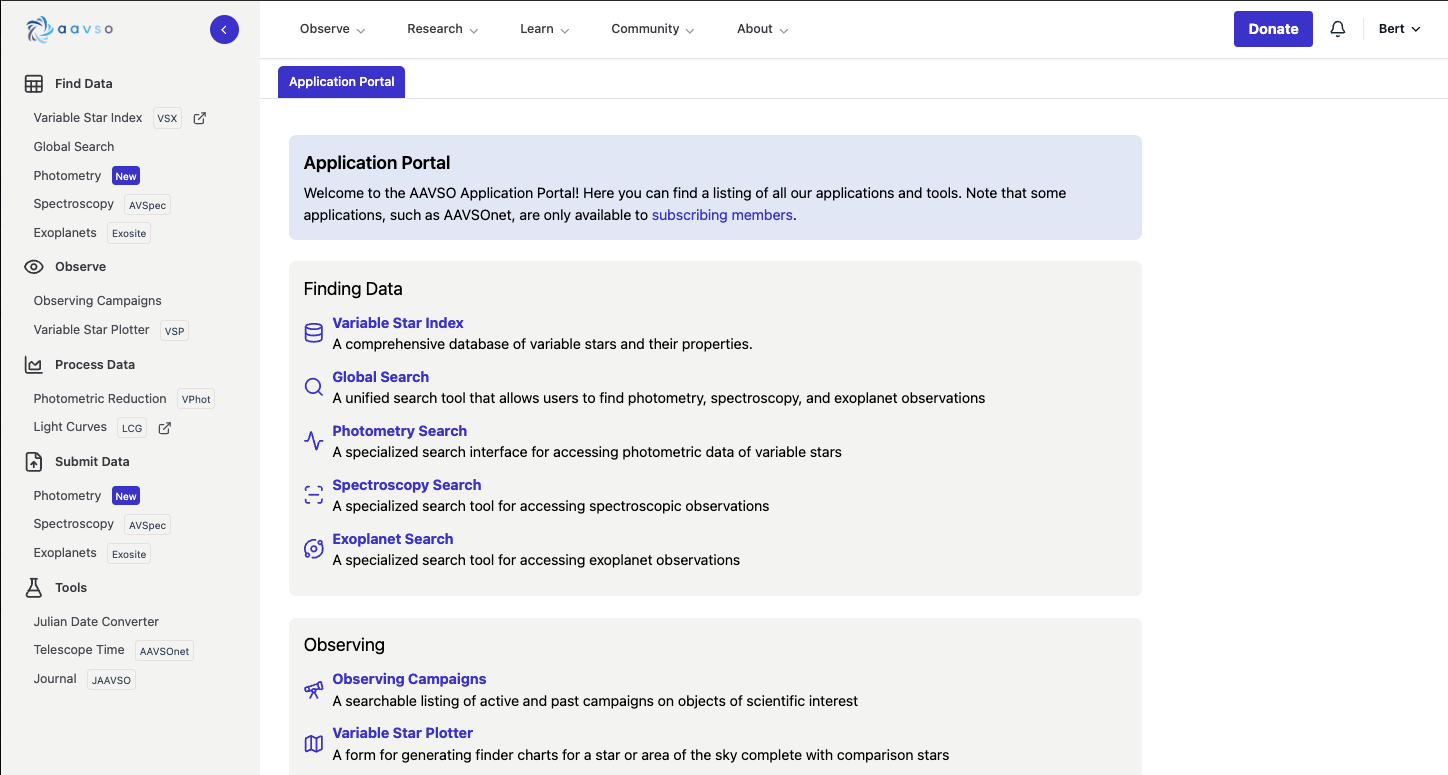
Task: Click the pulse icon beside Photometry Search
Action: tap(314, 441)
